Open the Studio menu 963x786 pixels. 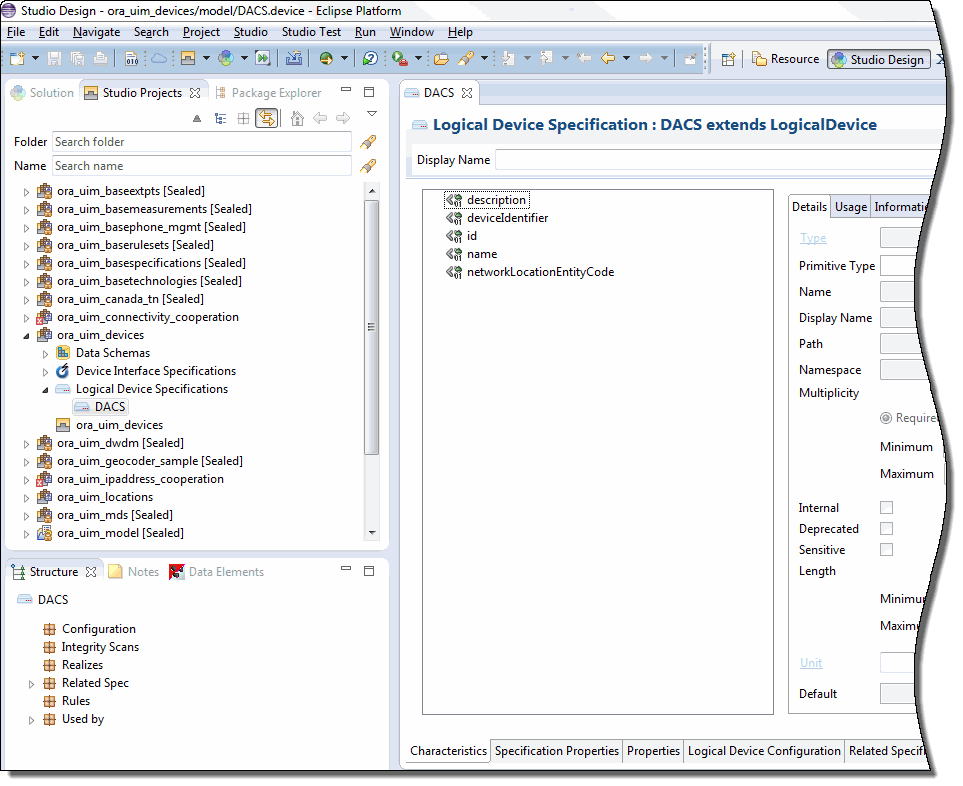click(251, 32)
